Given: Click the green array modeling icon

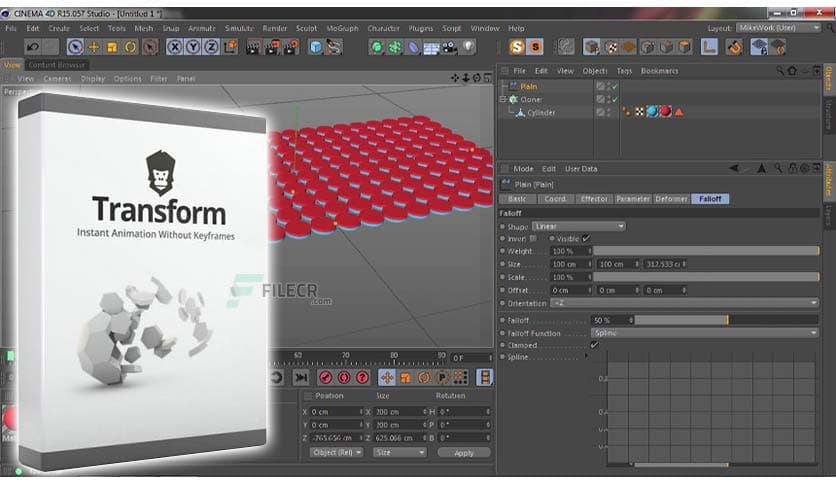Looking at the screenshot, I should (395, 47).
